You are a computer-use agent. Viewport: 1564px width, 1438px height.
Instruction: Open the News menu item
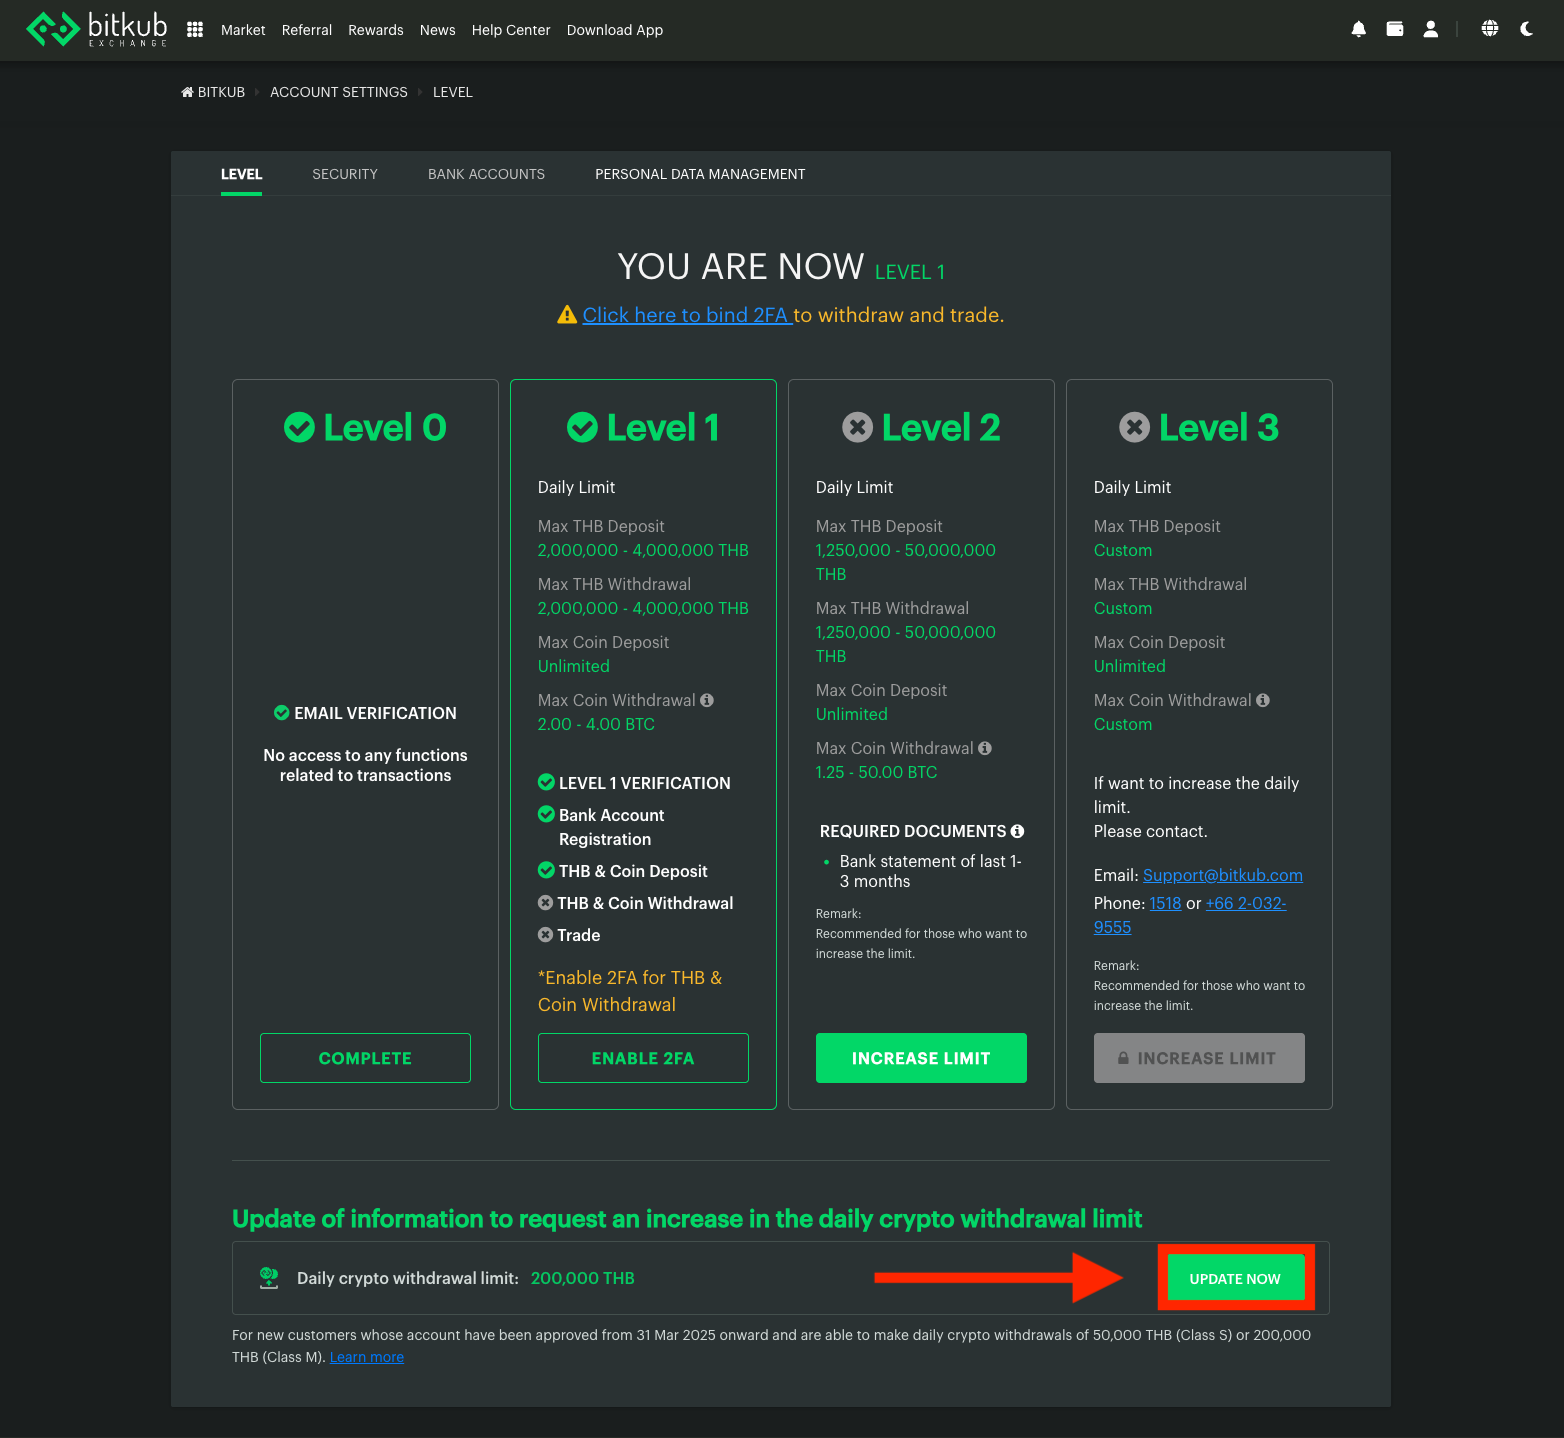438,30
